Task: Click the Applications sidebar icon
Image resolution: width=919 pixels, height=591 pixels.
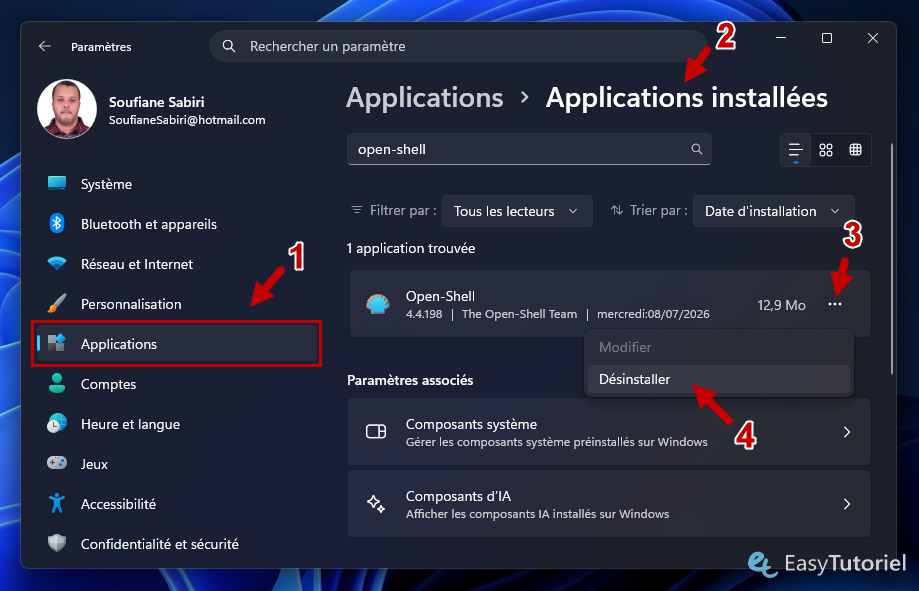Action: click(x=57, y=343)
